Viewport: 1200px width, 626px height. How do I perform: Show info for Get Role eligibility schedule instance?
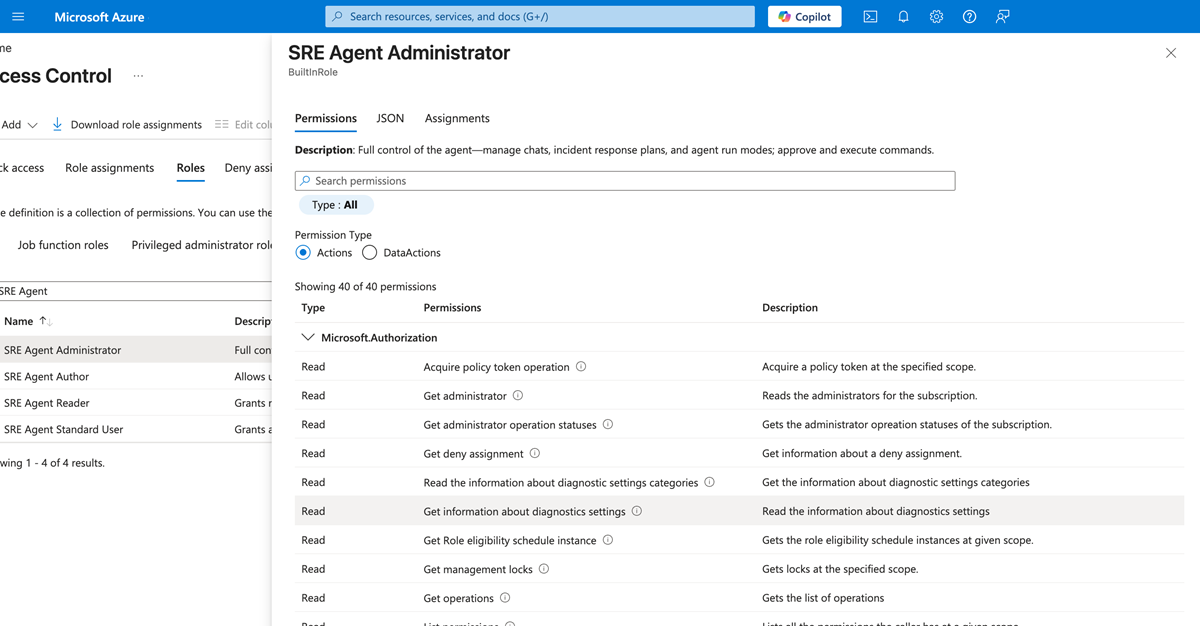(x=608, y=540)
